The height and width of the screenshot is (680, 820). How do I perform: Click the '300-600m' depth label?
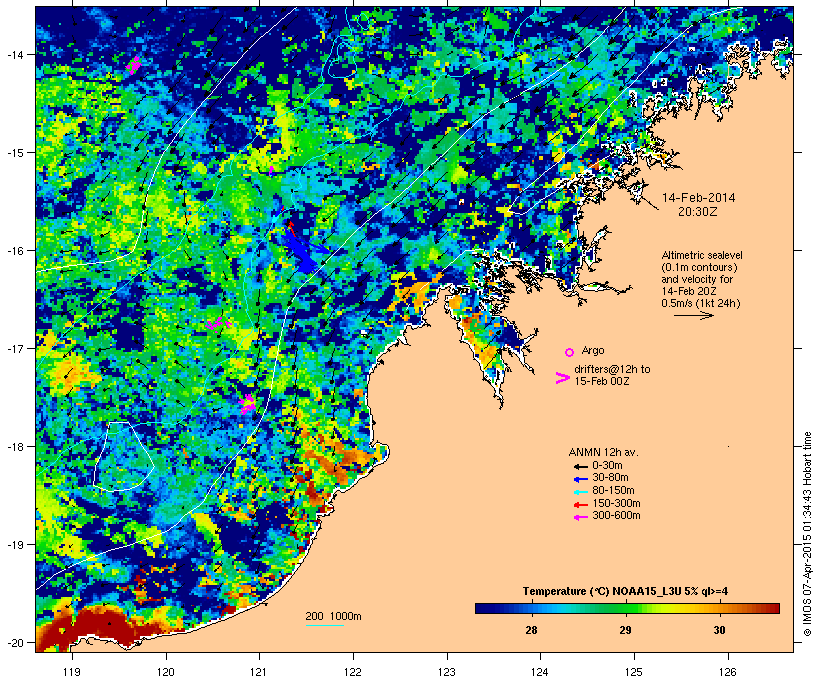click(x=616, y=516)
